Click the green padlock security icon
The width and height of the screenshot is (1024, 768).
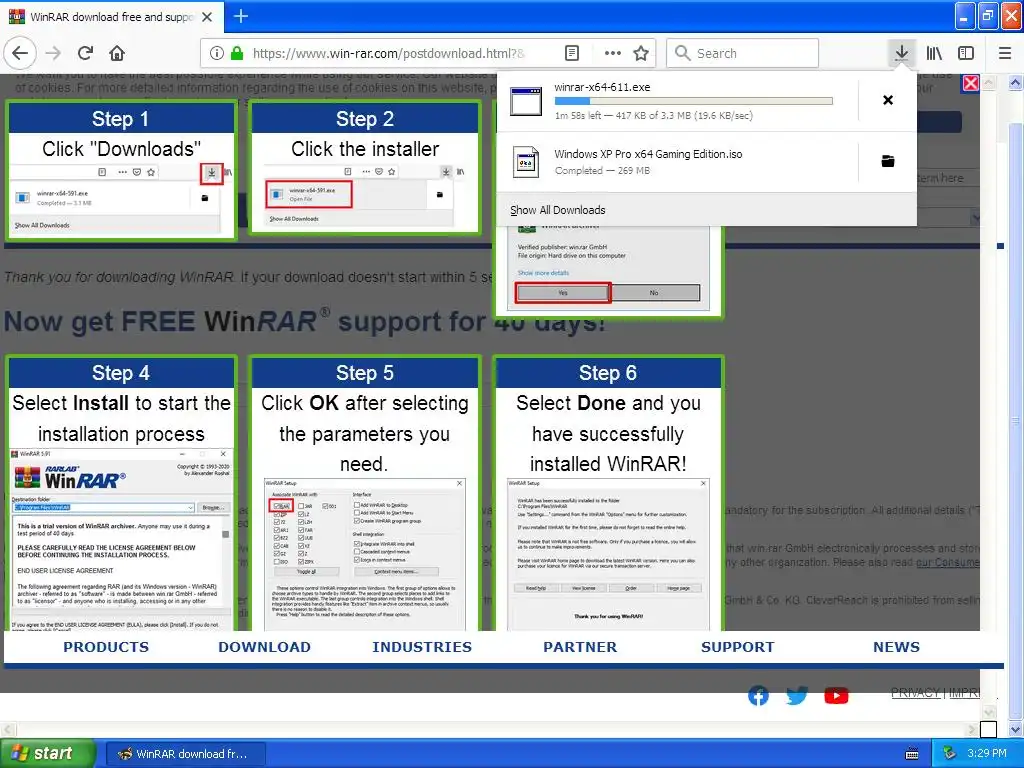coord(237,53)
